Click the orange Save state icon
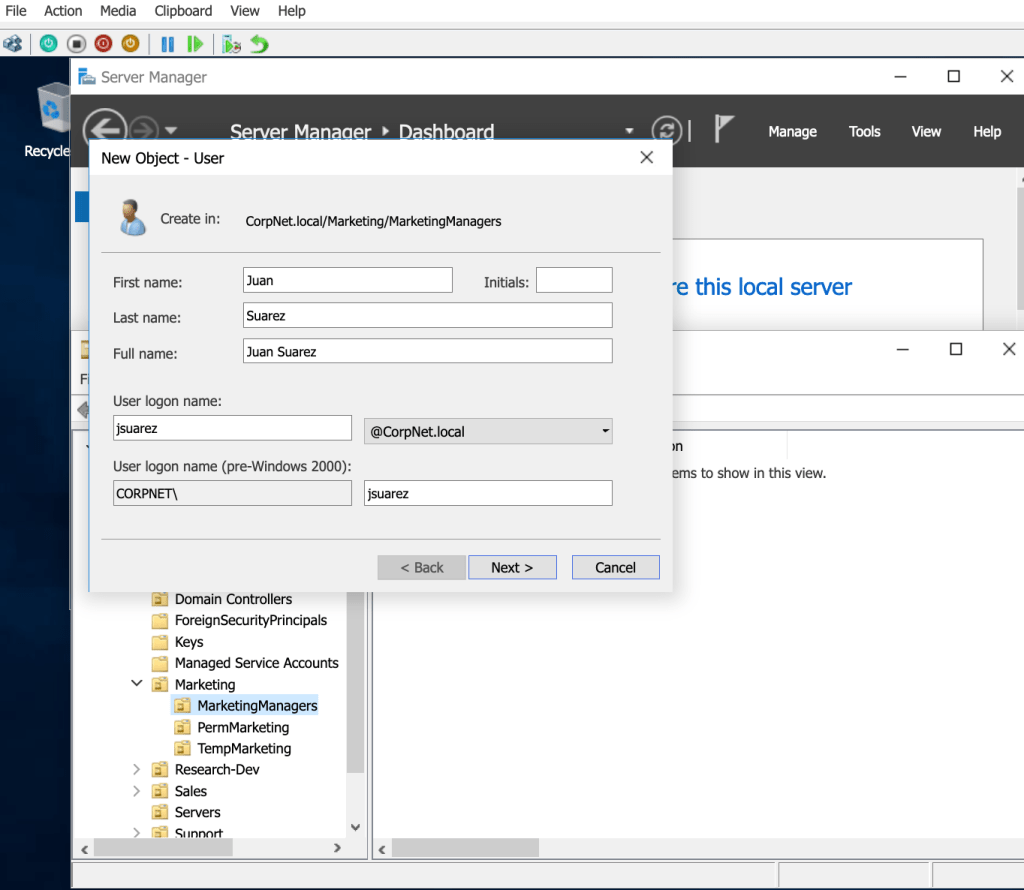Image resolution: width=1024 pixels, height=890 pixels. (130, 44)
